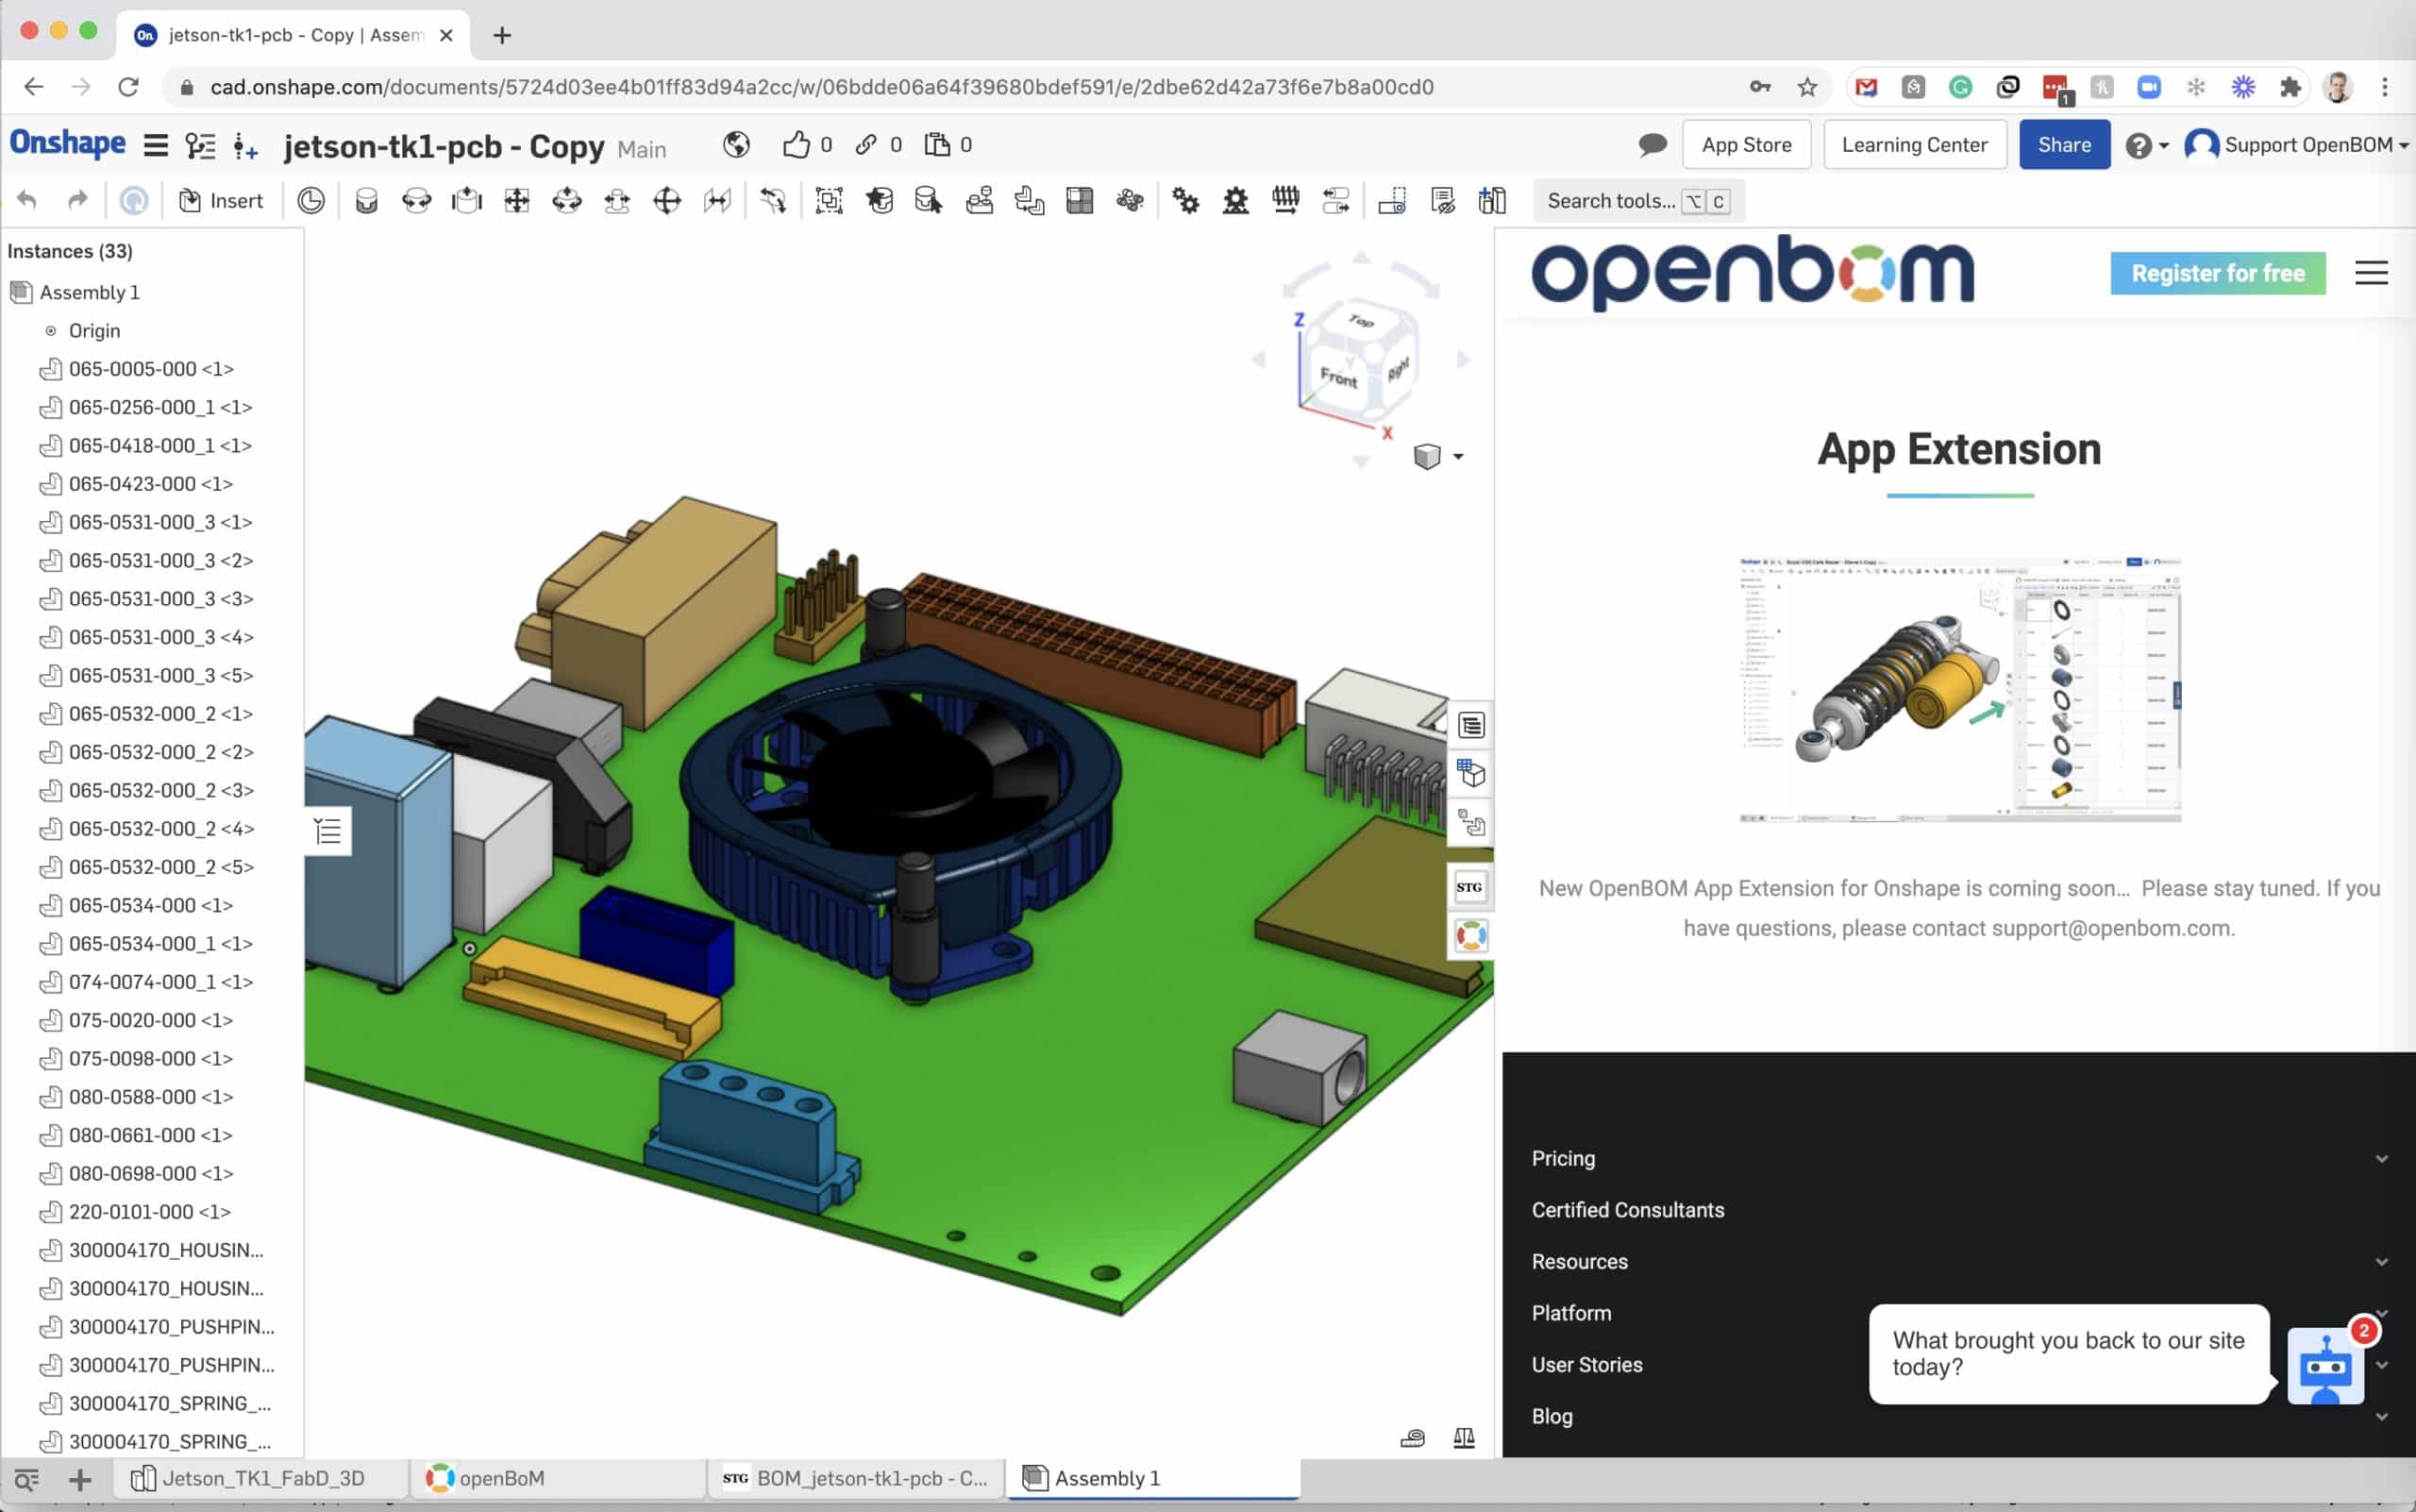Click the insert new element icon beside the title
Image resolution: width=2416 pixels, height=1512 pixels.
click(246, 146)
